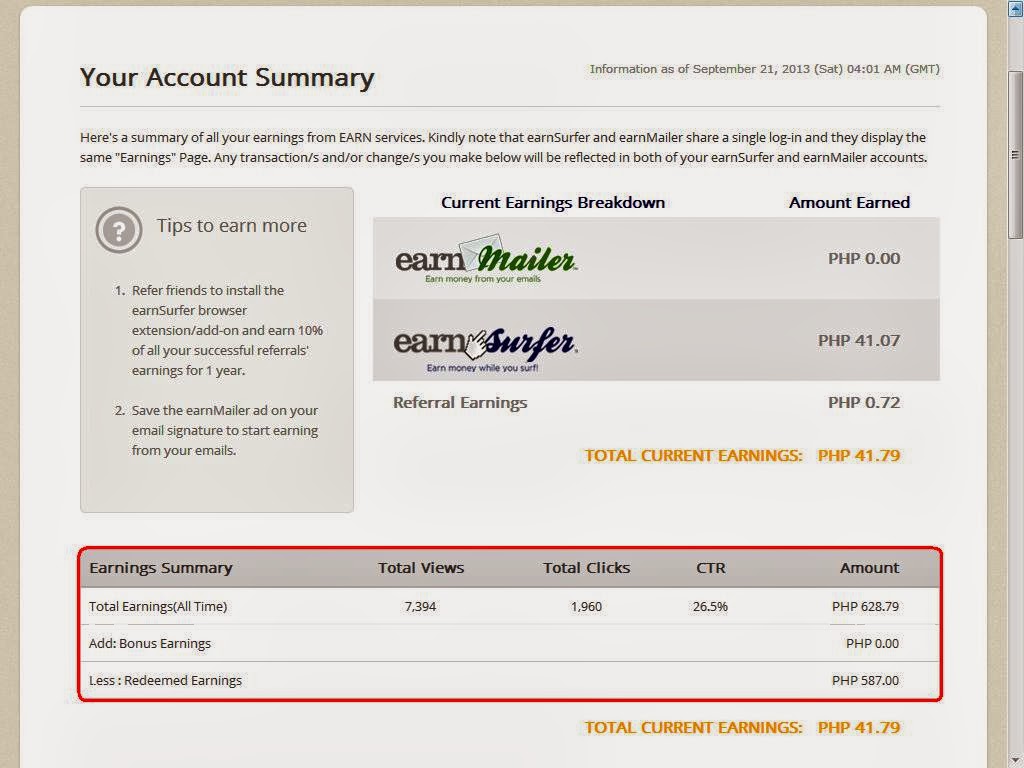Screen dimensions: 1024x768
Task: Click the Your Account Summary heading
Action: coord(226,77)
